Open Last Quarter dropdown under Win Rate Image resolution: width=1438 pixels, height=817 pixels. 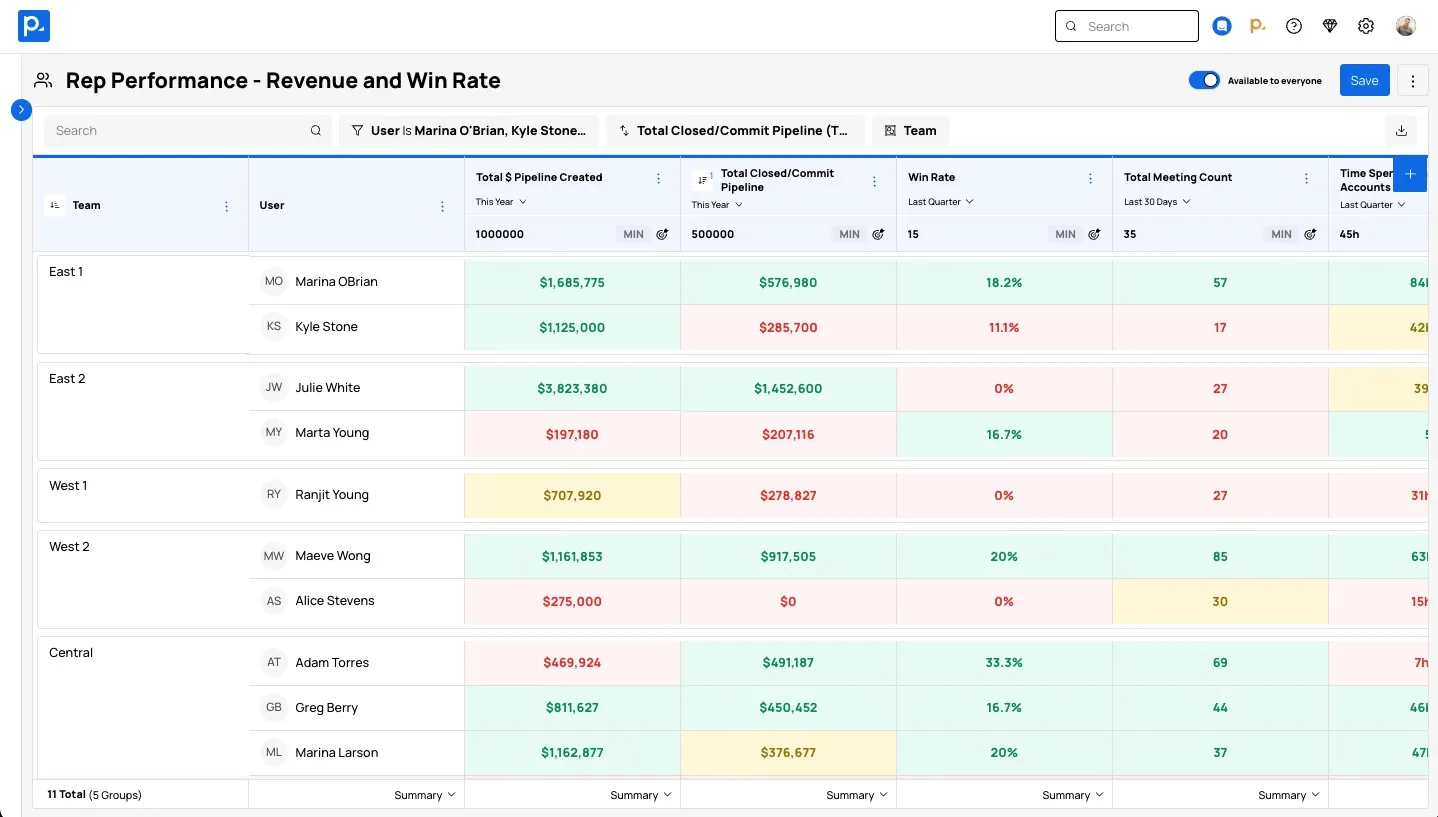940,202
